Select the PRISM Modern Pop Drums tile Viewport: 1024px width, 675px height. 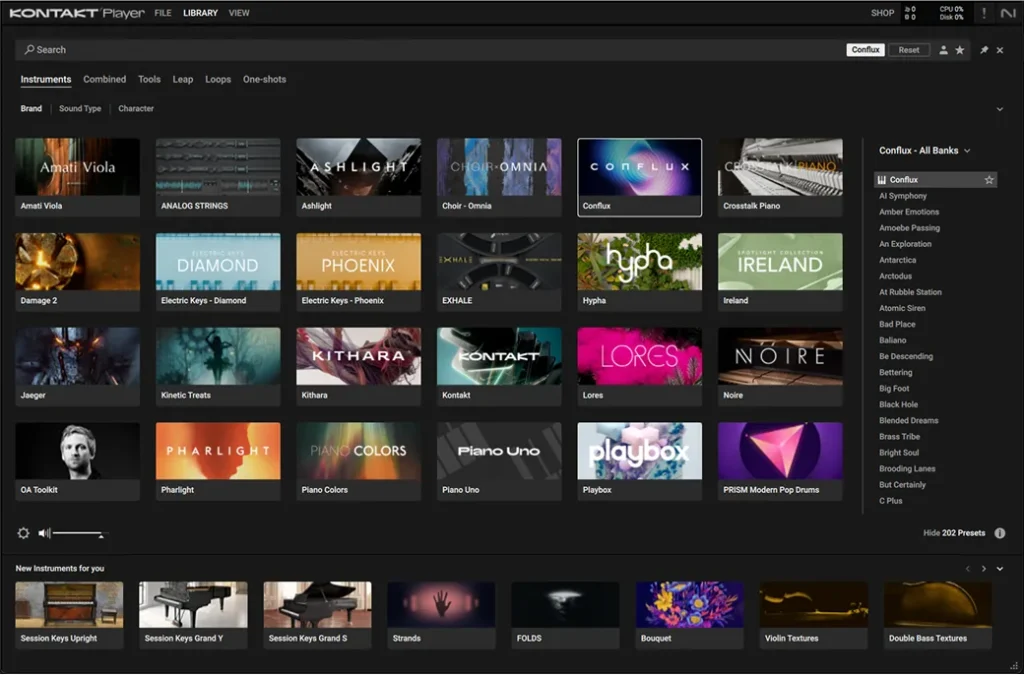(780, 462)
